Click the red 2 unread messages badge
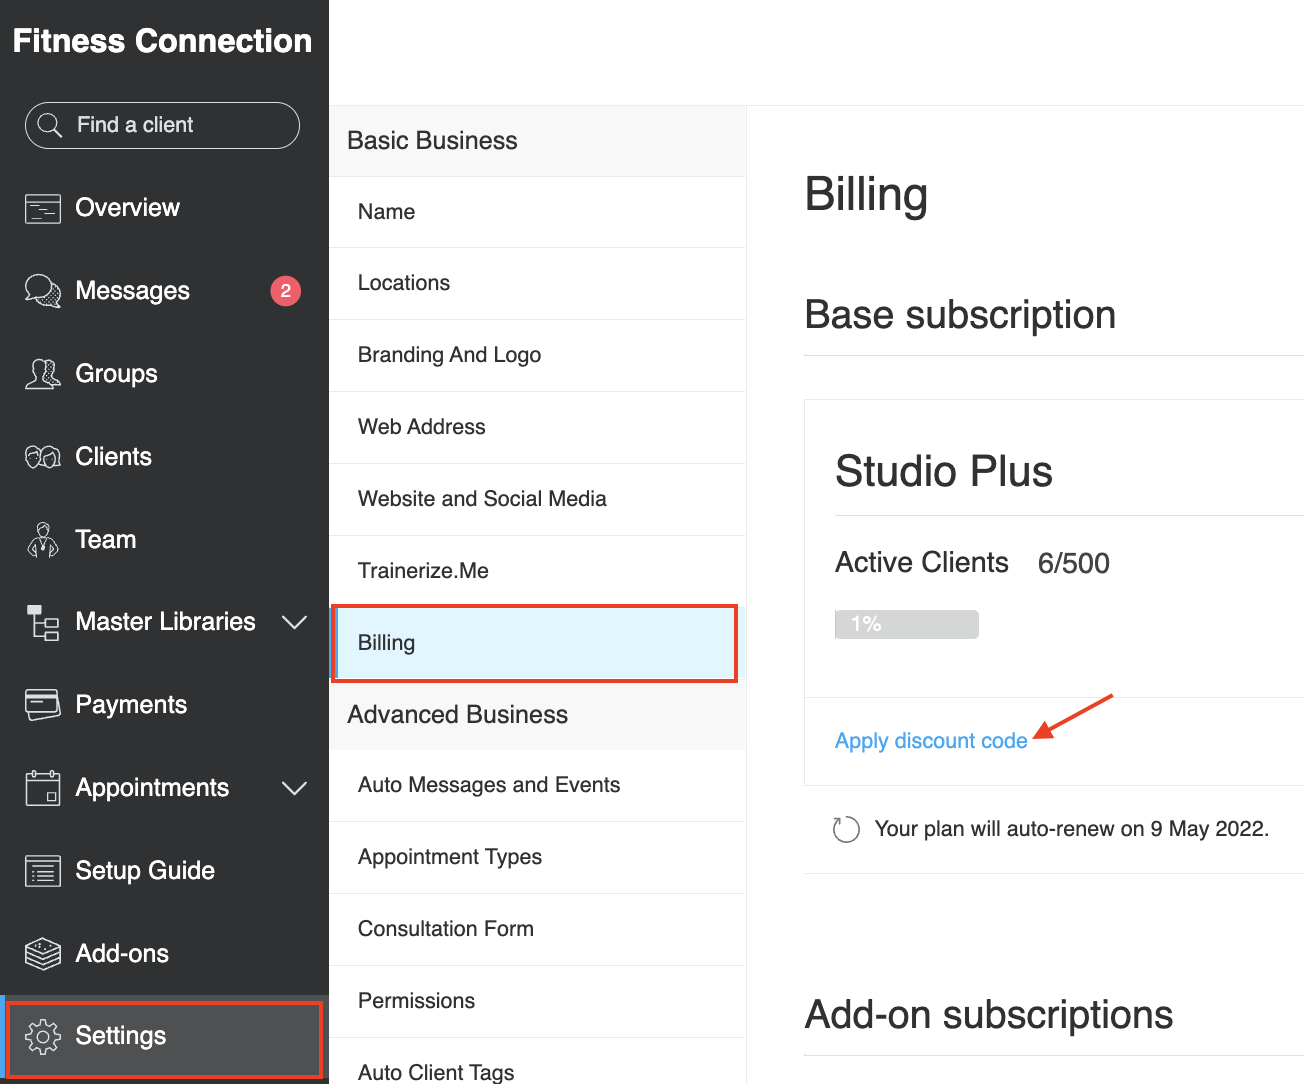This screenshot has height=1084, width=1304. (286, 291)
